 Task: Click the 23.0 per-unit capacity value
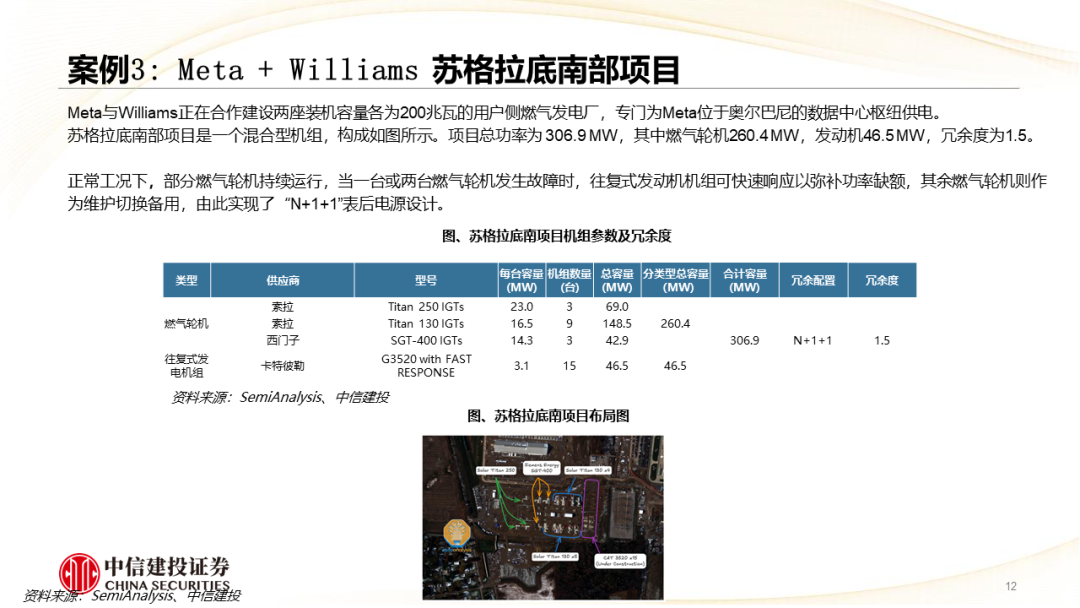521,307
